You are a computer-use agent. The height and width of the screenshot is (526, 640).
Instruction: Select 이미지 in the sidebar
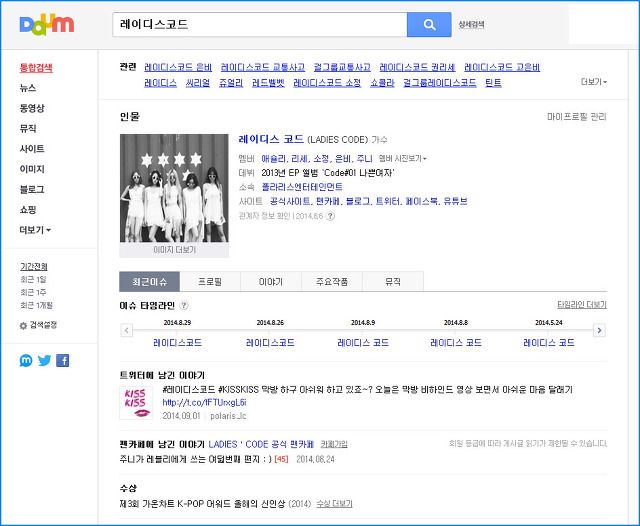coord(32,169)
